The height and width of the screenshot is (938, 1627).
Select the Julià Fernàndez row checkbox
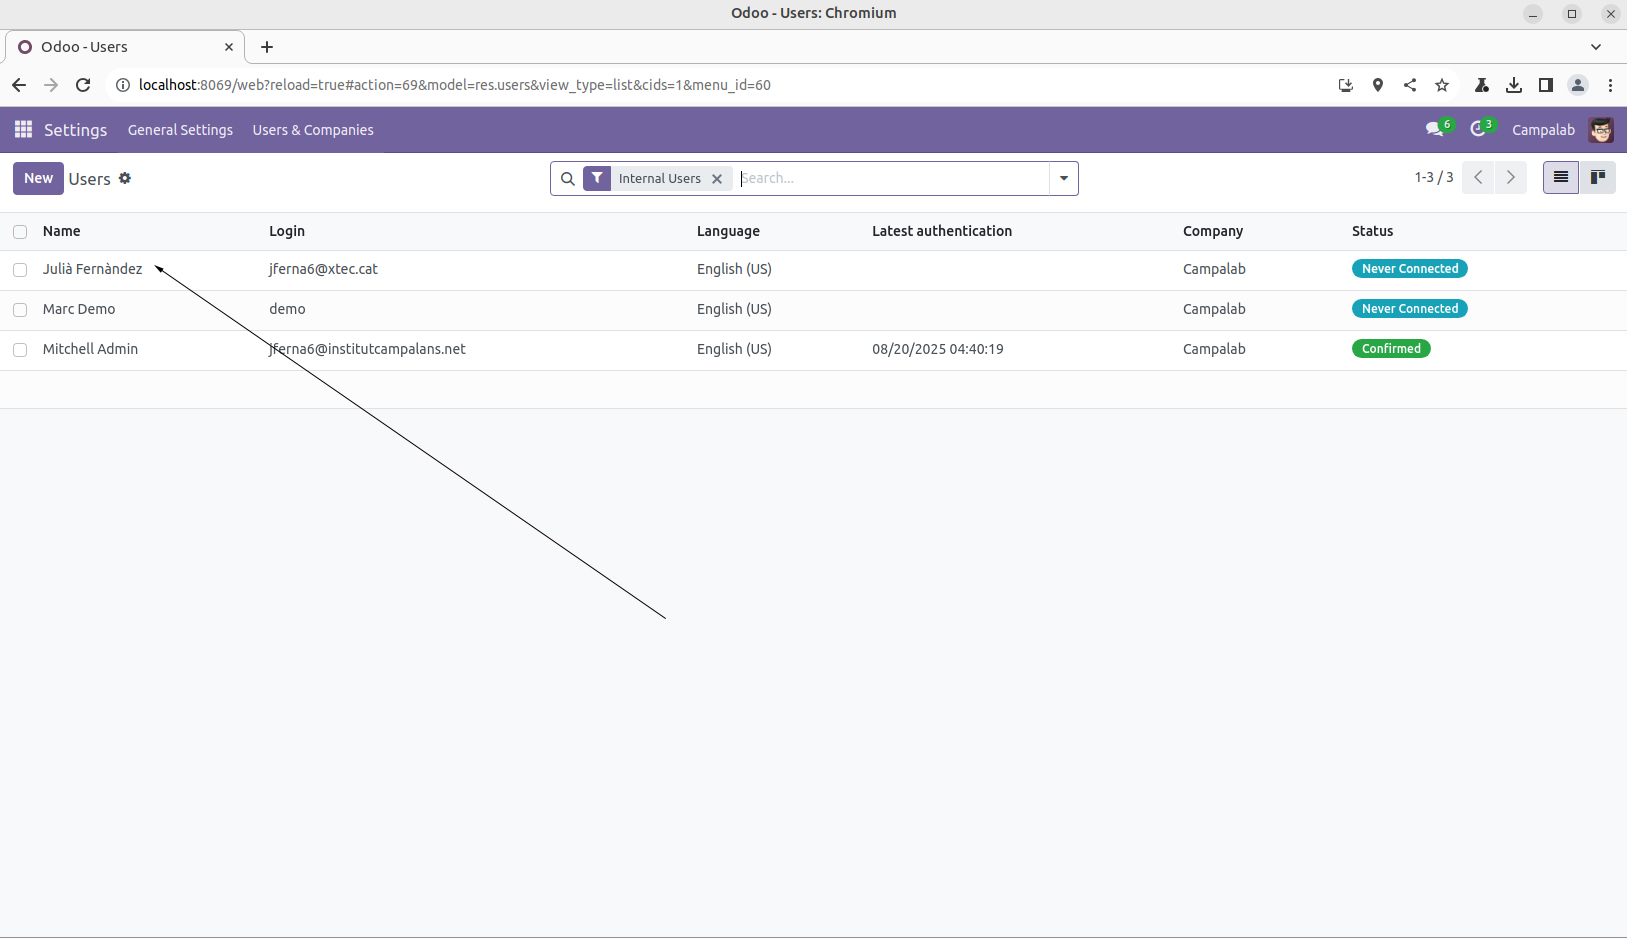[x=20, y=270]
